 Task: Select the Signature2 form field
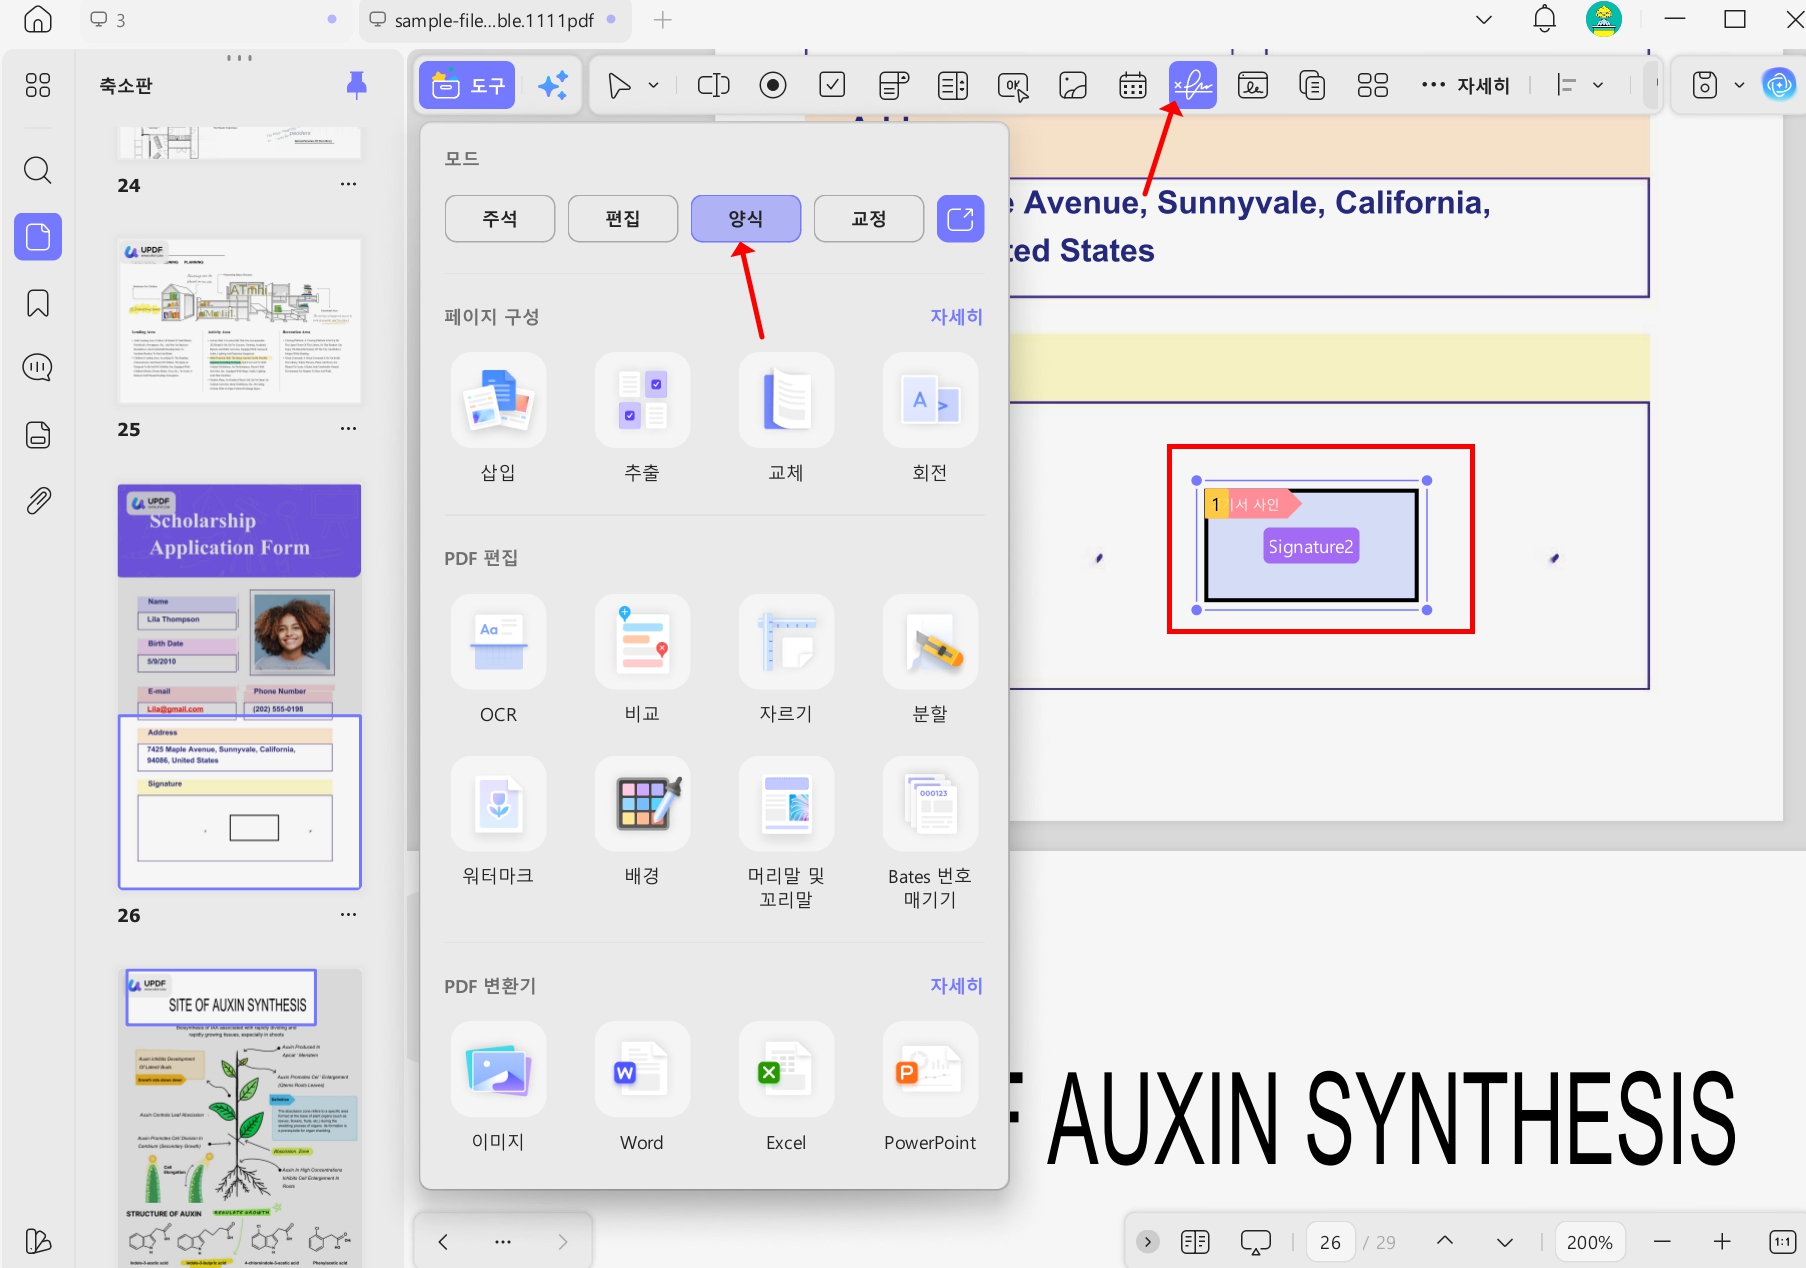(x=1311, y=546)
